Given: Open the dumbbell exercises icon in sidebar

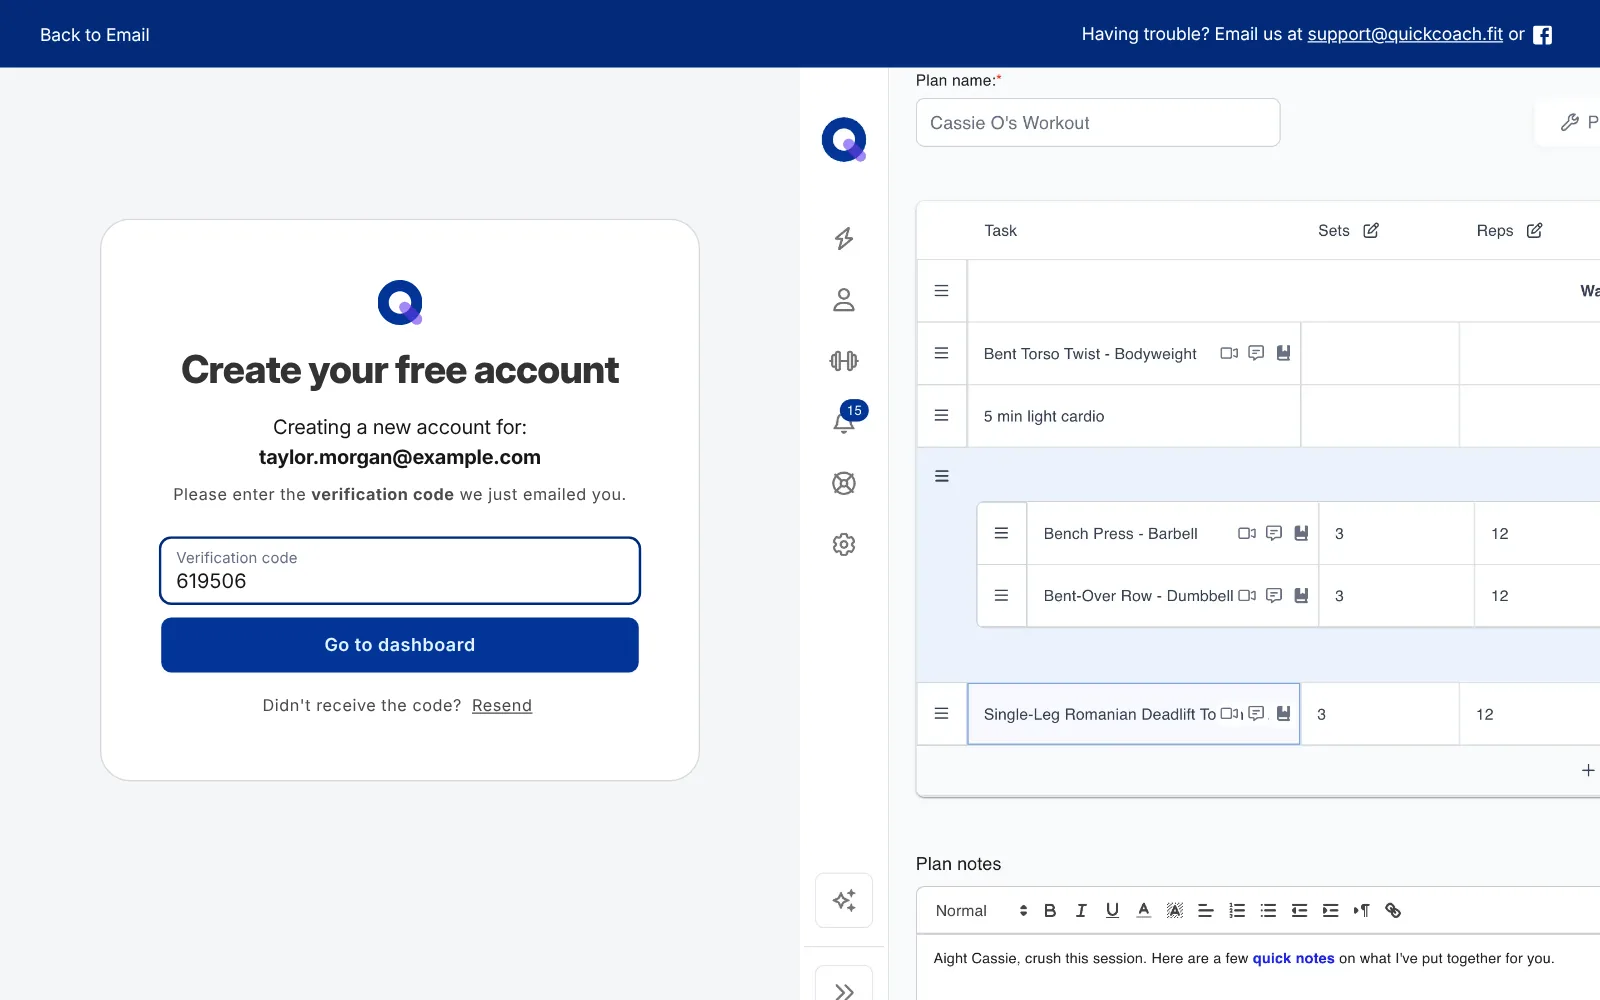Looking at the screenshot, I should click(844, 361).
